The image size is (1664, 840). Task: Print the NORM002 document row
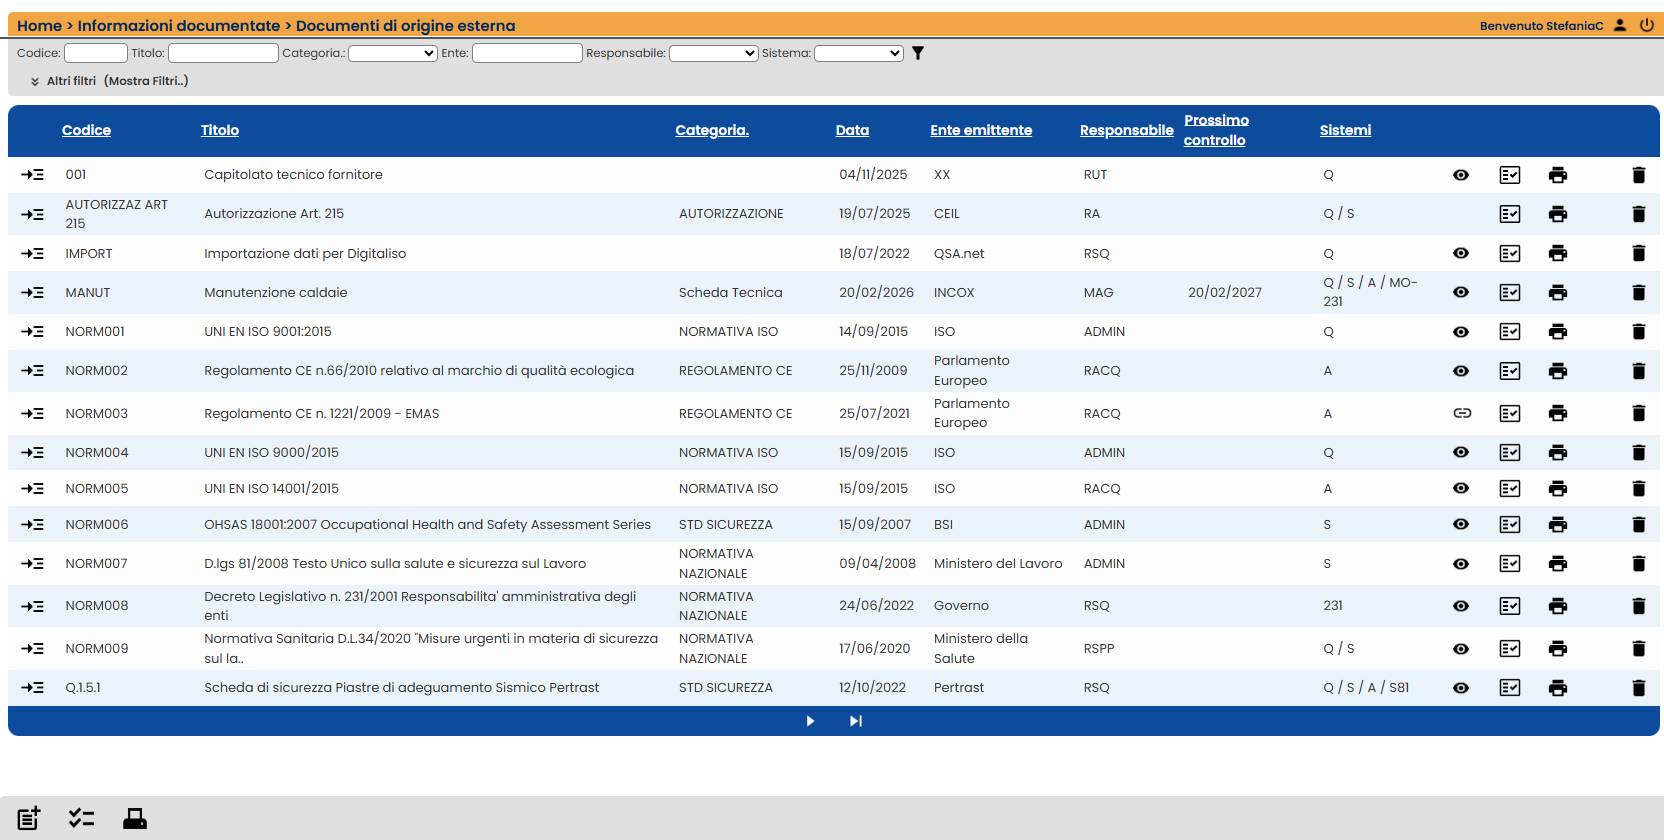pos(1558,371)
